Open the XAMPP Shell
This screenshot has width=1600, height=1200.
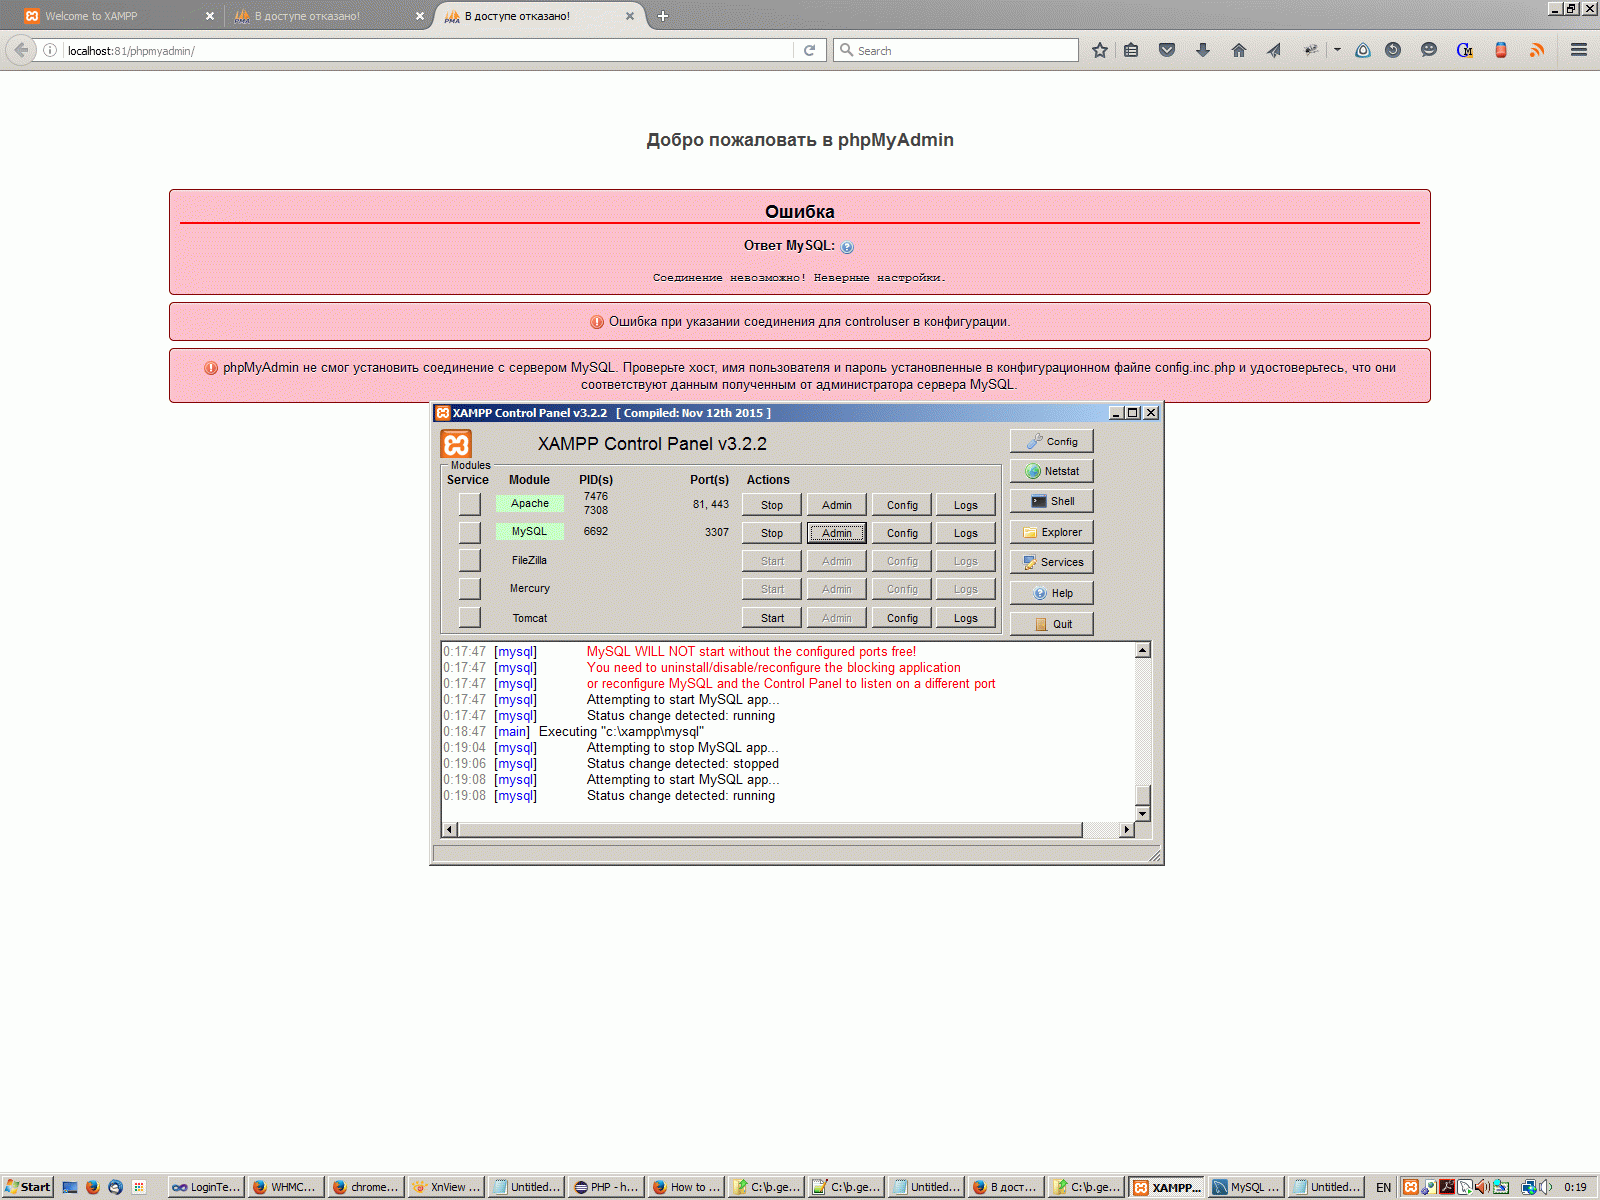click(1052, 501)
